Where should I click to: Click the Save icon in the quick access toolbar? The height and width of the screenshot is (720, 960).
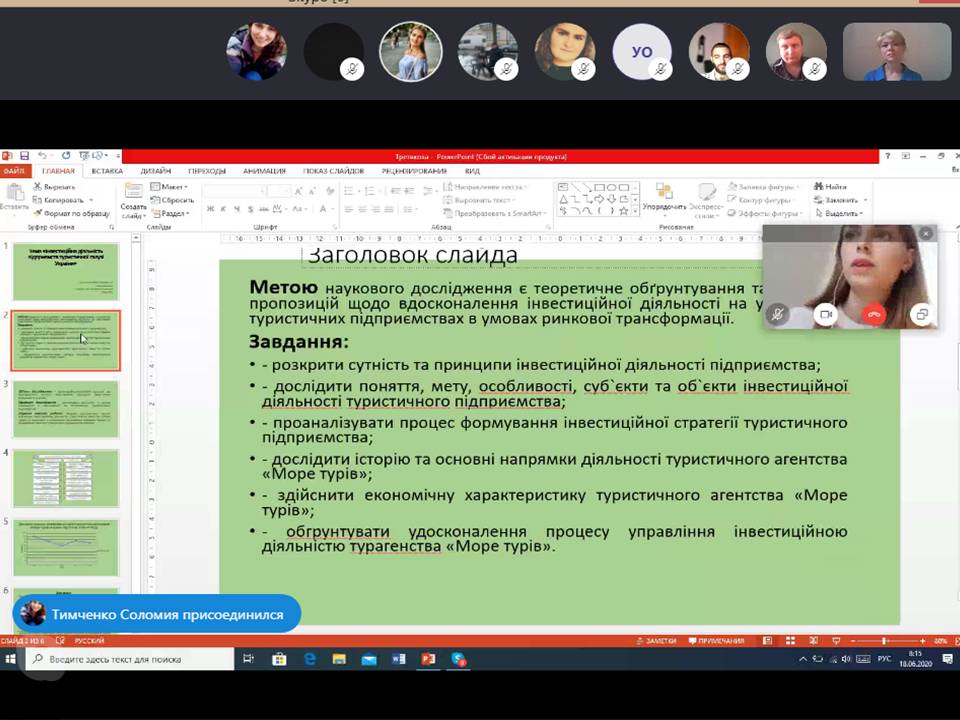click(x=24, y=156)
